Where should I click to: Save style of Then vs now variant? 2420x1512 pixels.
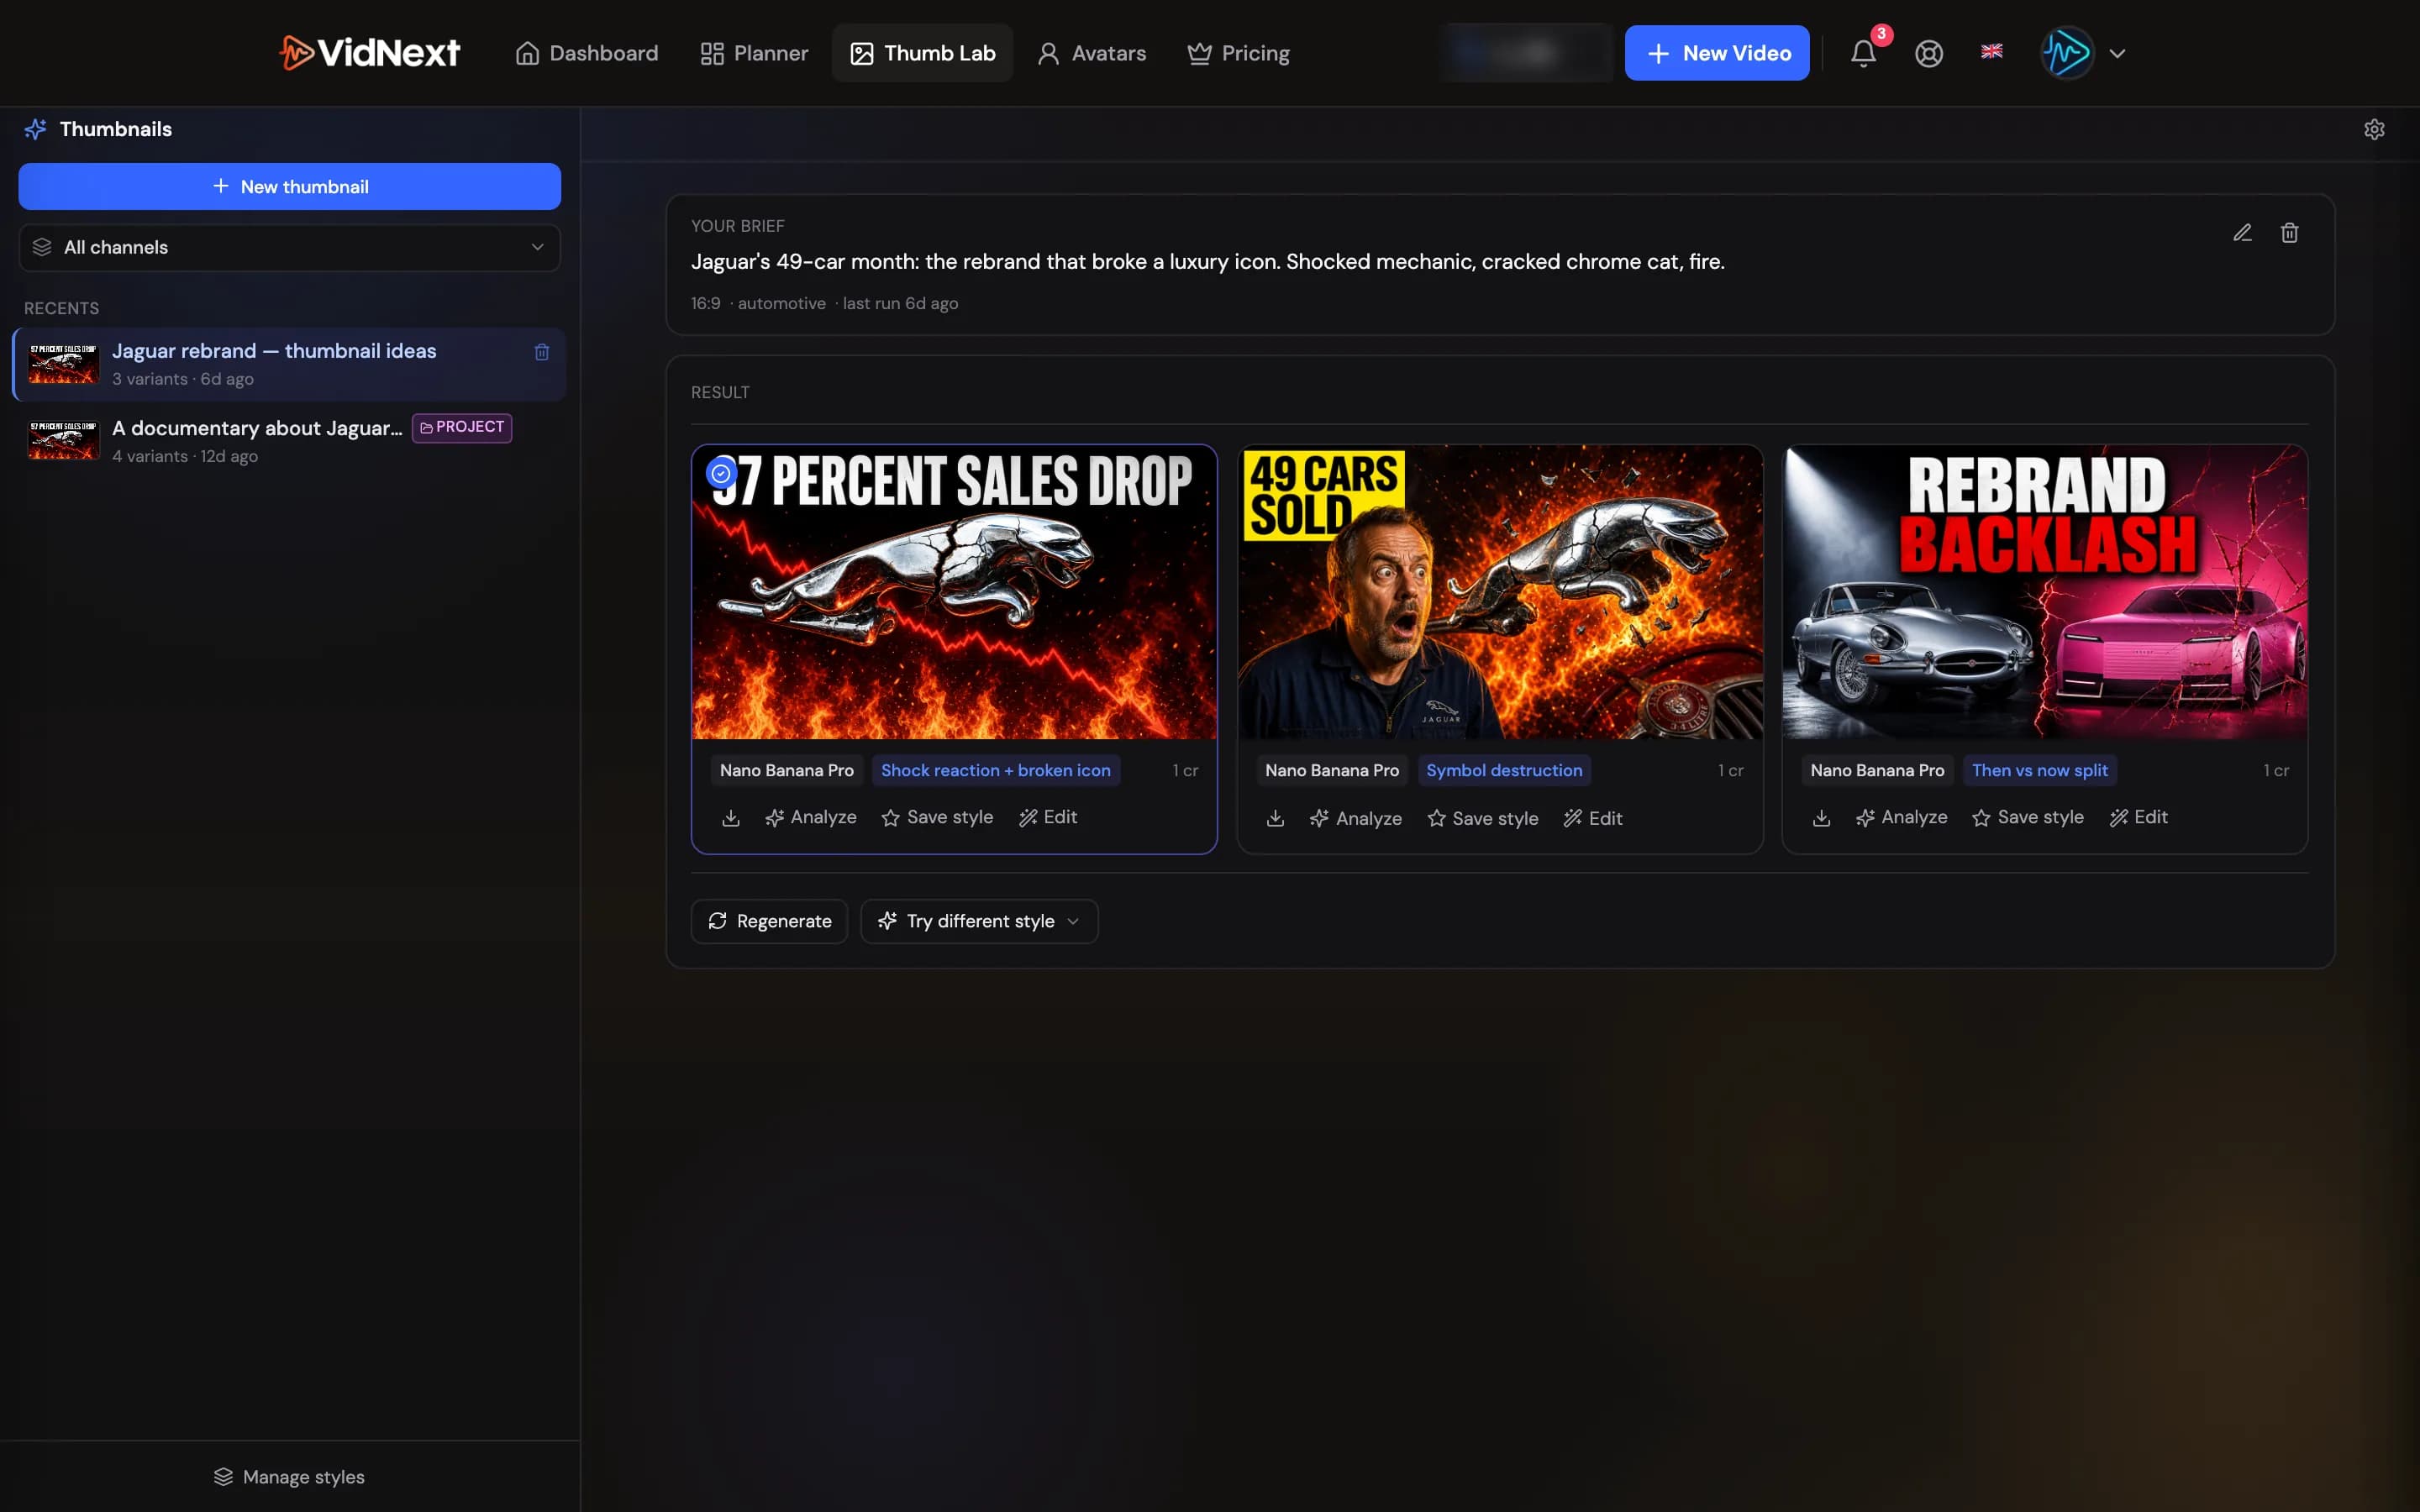tap(2027, 817)
